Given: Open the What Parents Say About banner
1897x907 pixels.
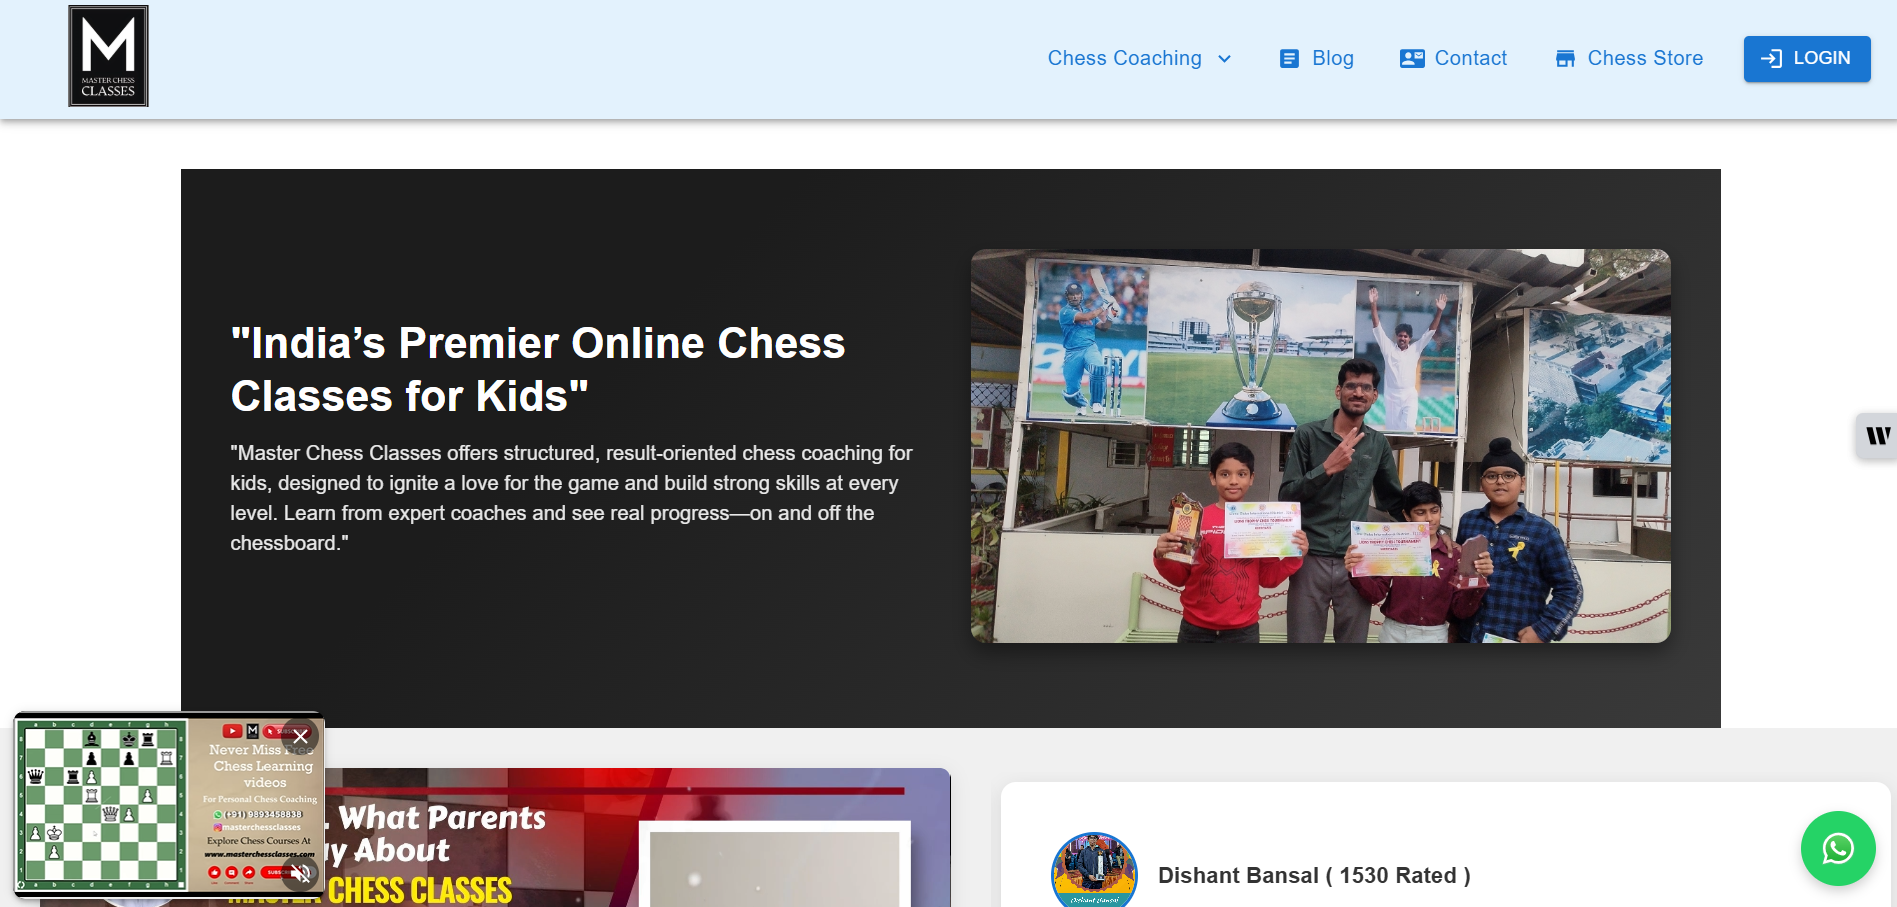Looking at the screenshot, I should click(640, 840).
